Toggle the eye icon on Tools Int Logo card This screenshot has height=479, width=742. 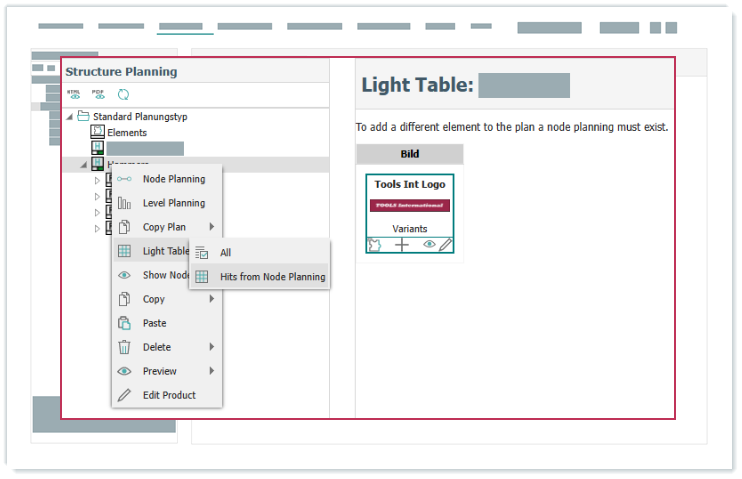pos(428,244)
